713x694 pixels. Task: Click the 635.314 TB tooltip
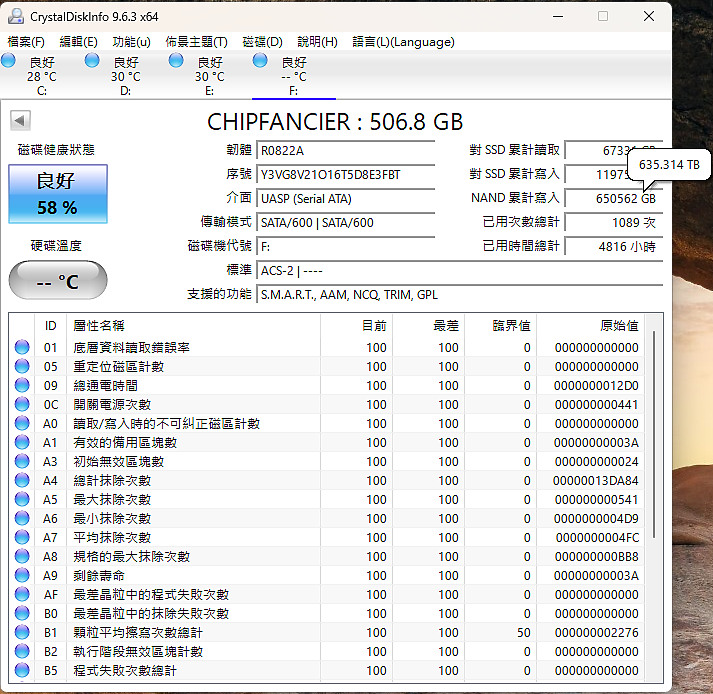coord(669,165)
